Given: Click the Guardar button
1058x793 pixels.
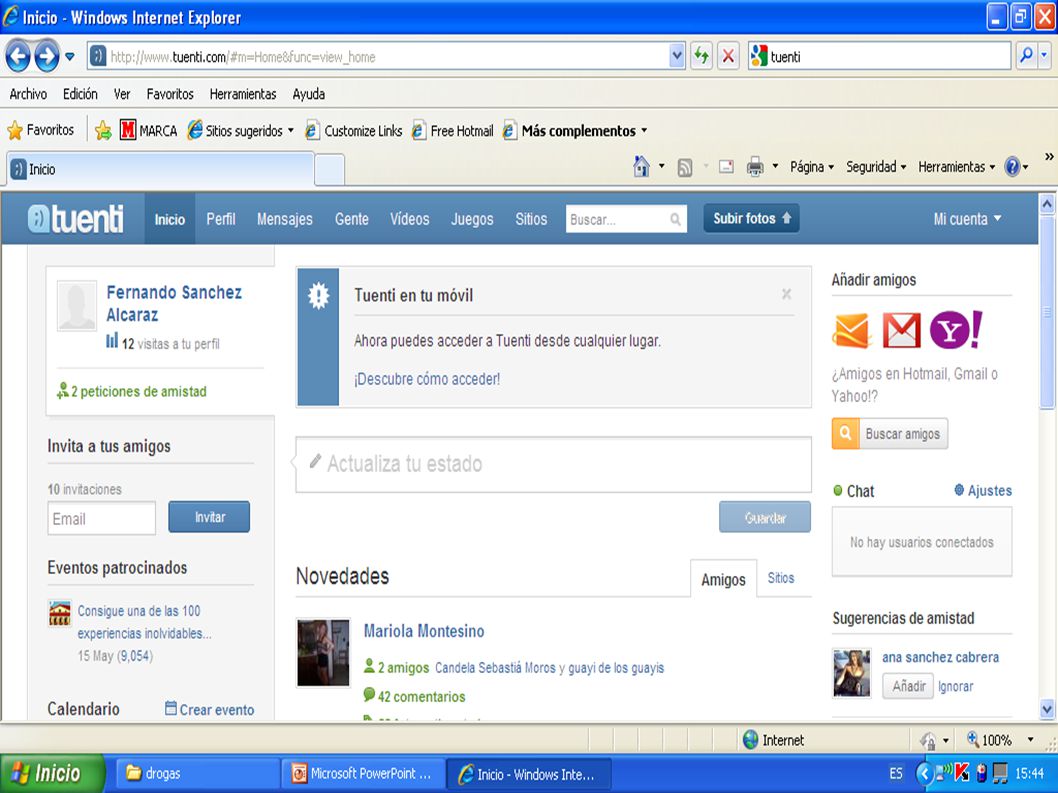Looking at the screenshot, I should pyautogui.click(x=765, y=518).
